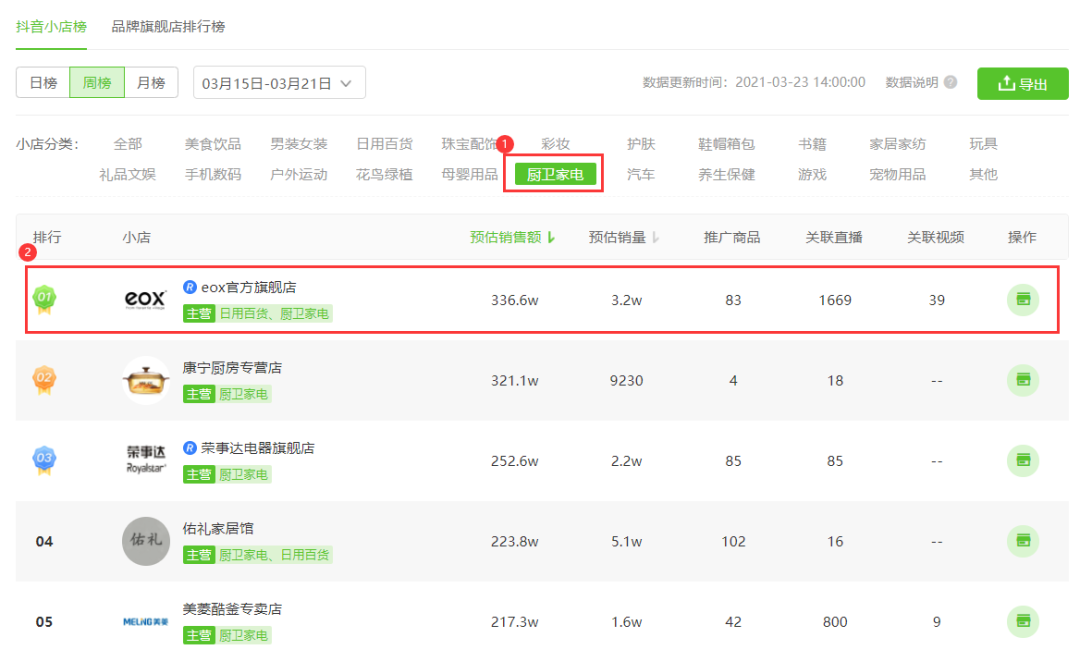Click the eox shop logo
This screenshot has height=662, width=1080.
145,300
